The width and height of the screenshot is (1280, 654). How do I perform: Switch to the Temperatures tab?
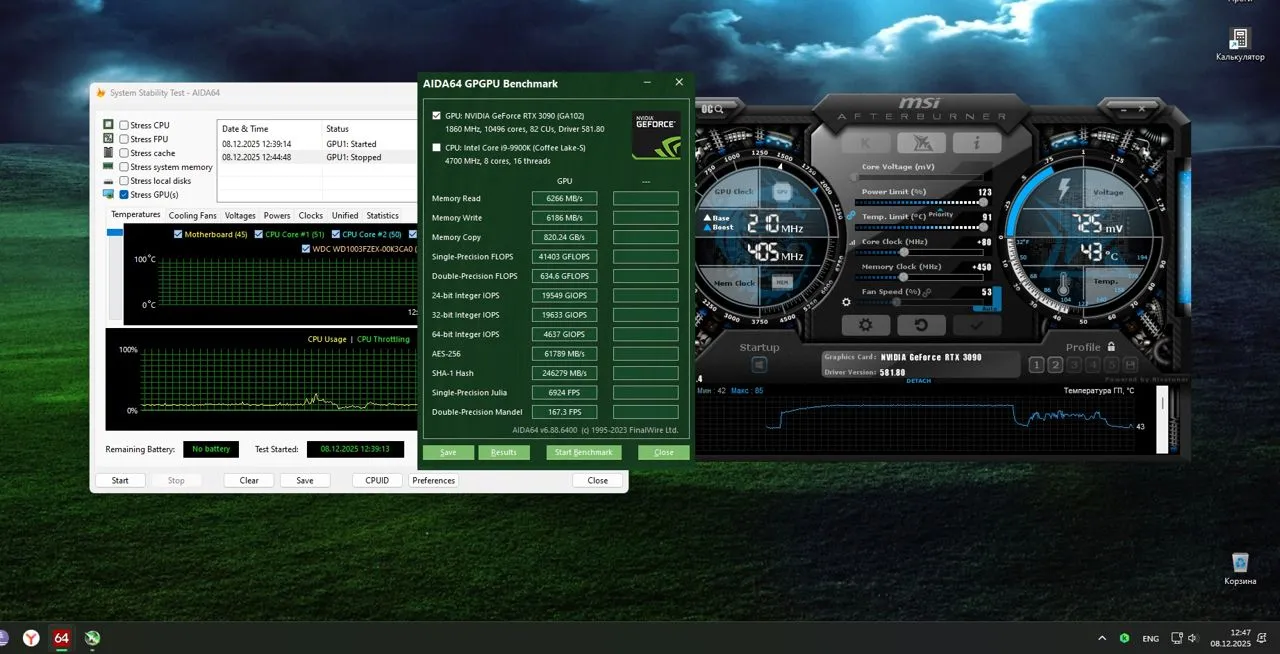136,215
